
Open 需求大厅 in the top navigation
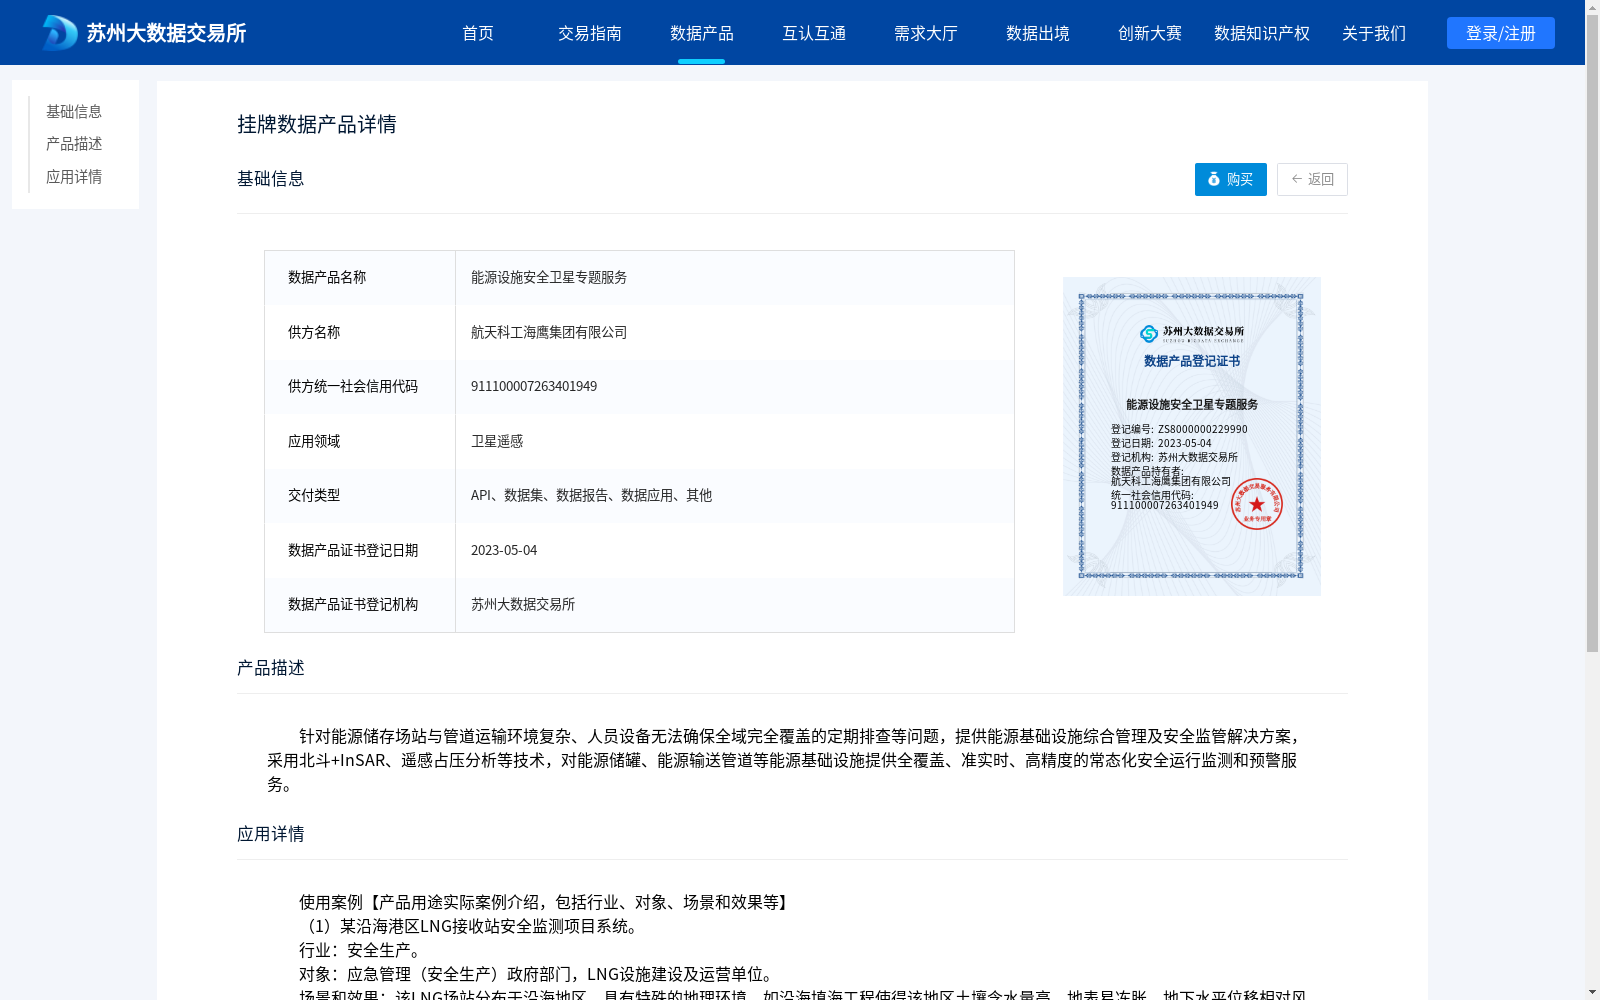[926, 33]
